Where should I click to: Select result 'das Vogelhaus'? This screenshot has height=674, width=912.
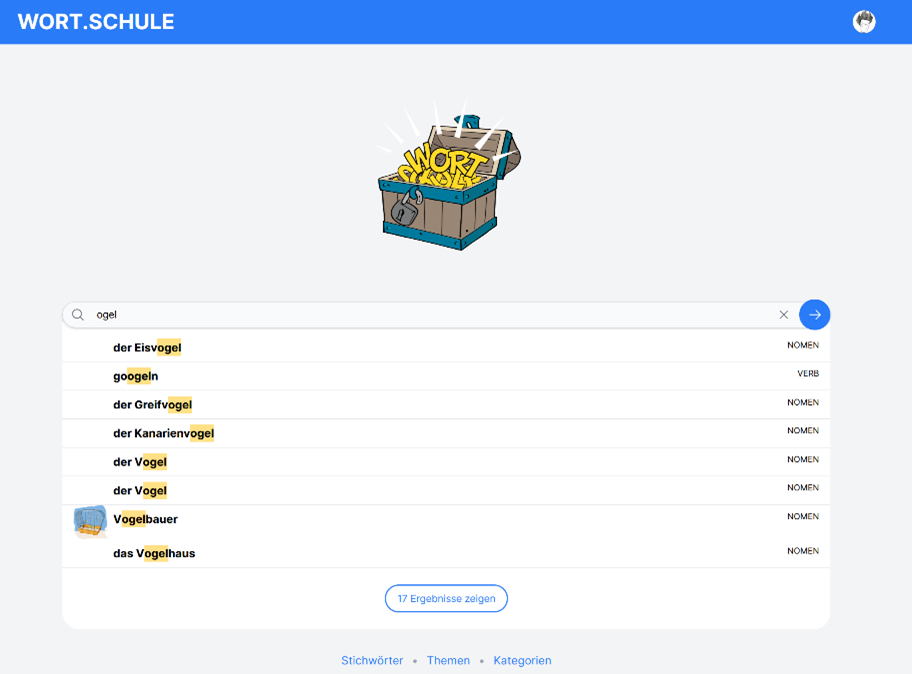(446, 553)
